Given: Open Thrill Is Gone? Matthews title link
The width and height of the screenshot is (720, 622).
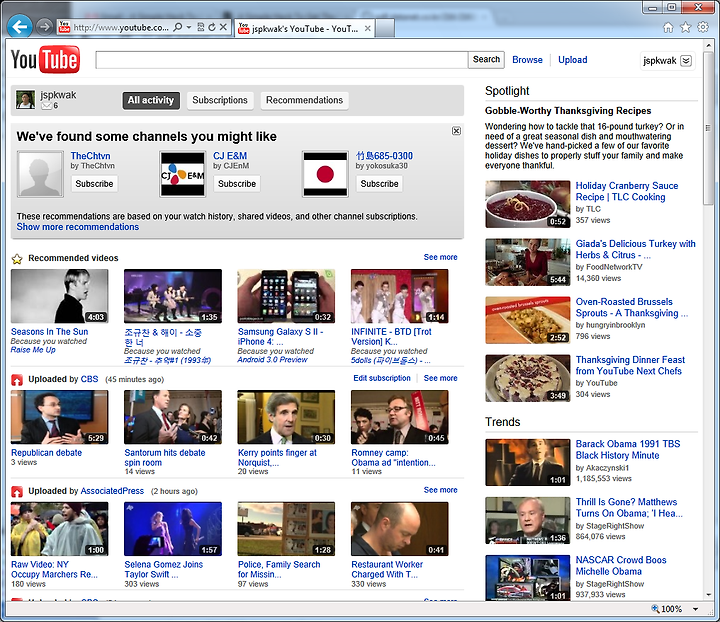Looking at the screenshot, I should pos(629,508).
